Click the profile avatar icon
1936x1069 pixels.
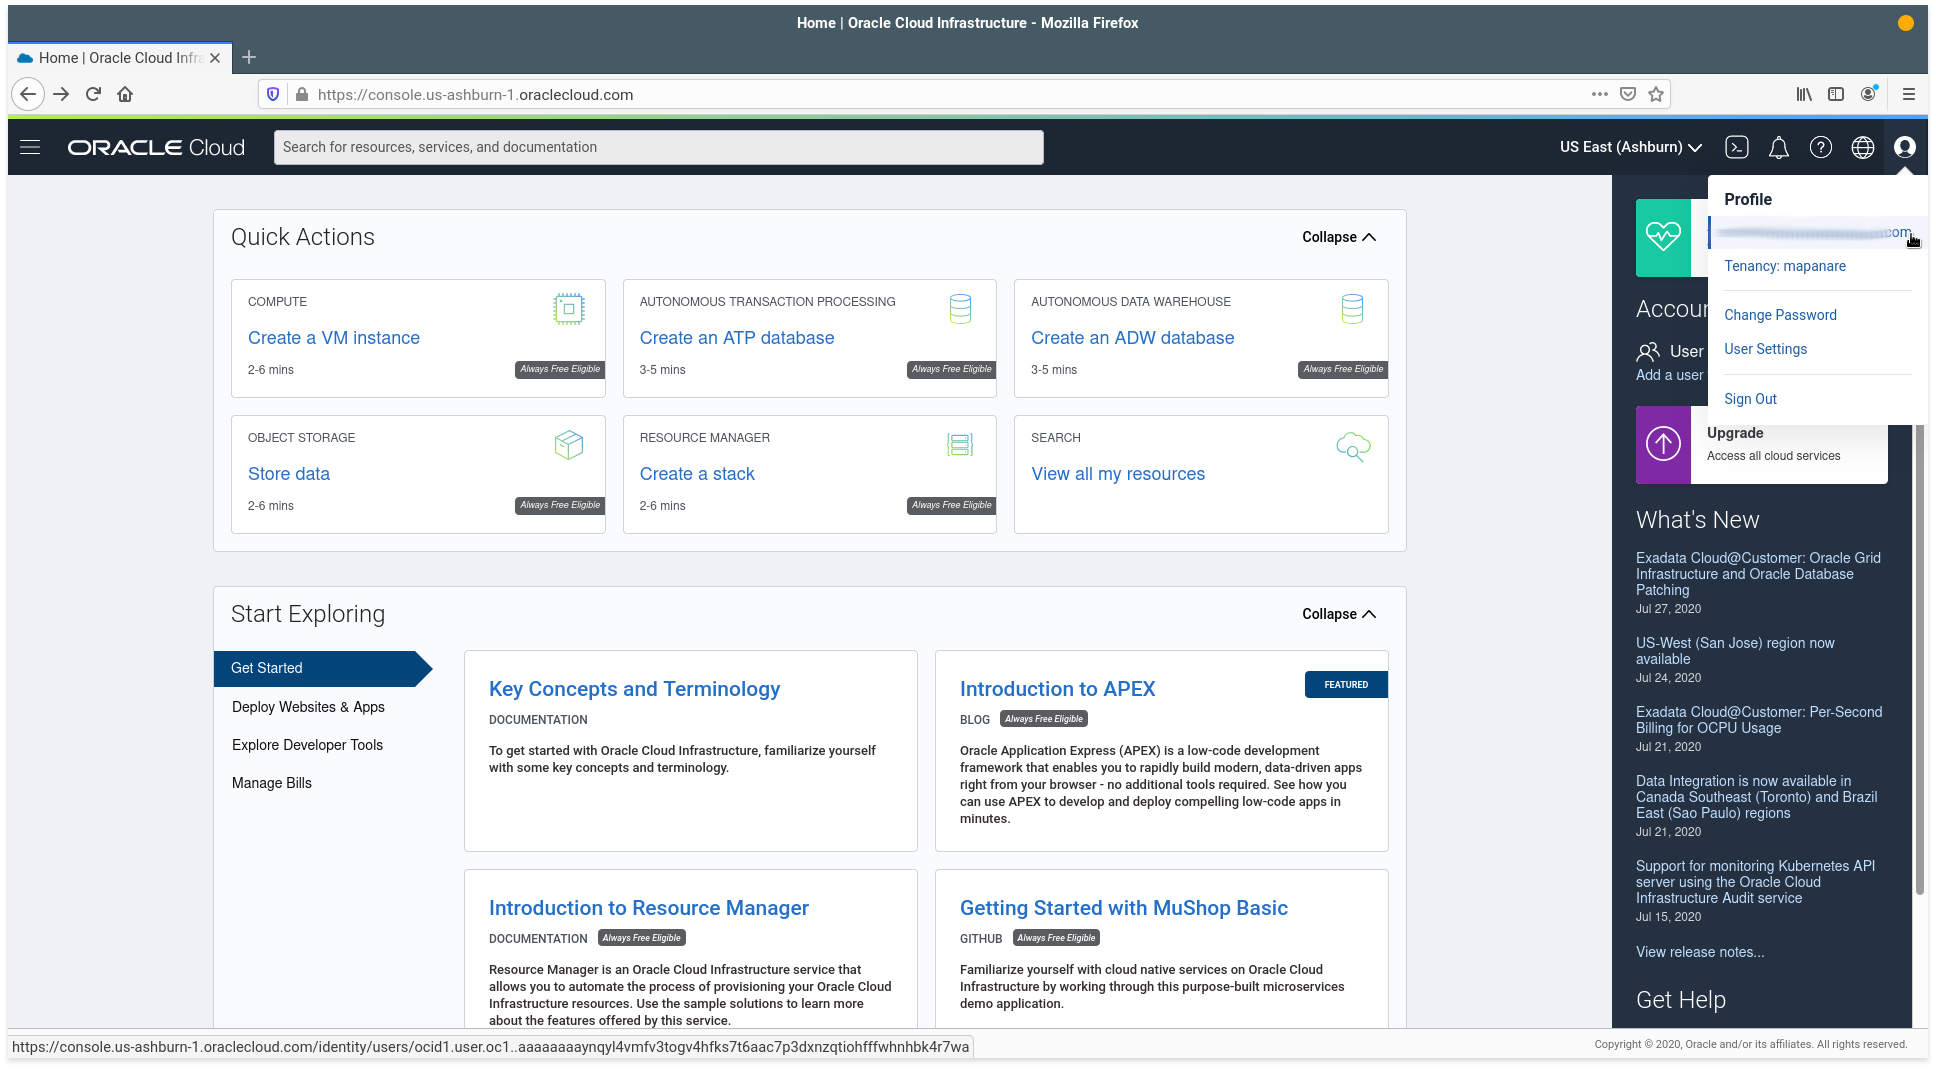pyautogui.click(x=1905, y=147)
